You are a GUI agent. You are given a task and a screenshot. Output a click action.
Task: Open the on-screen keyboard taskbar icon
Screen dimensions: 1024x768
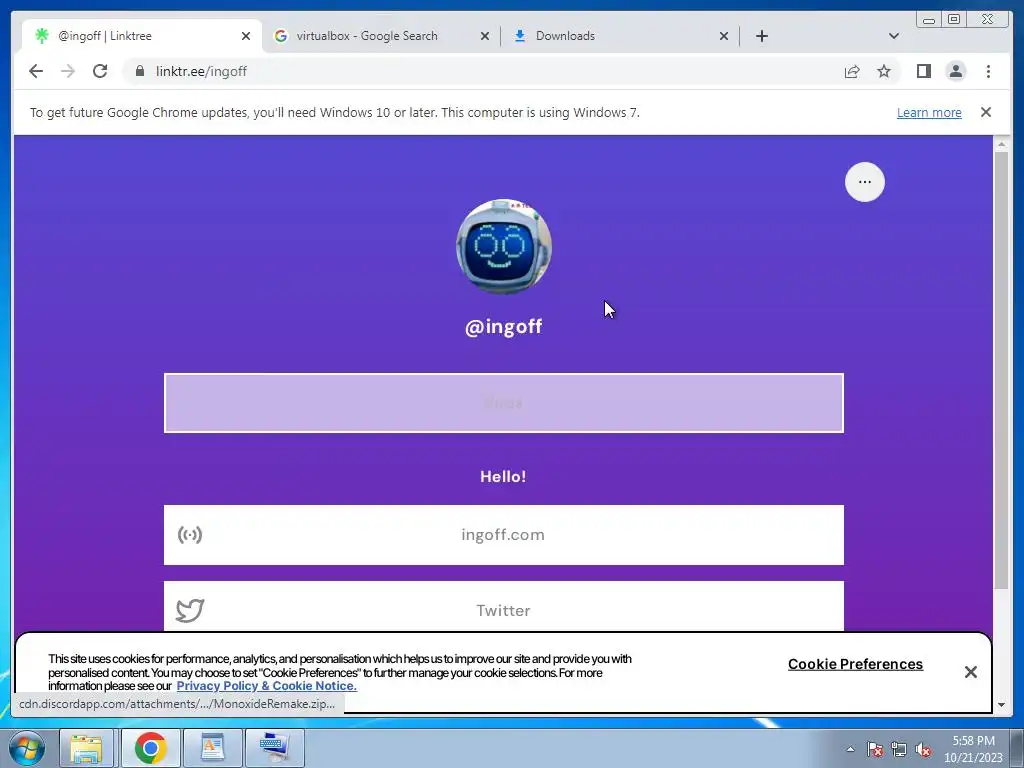(274, 748)
